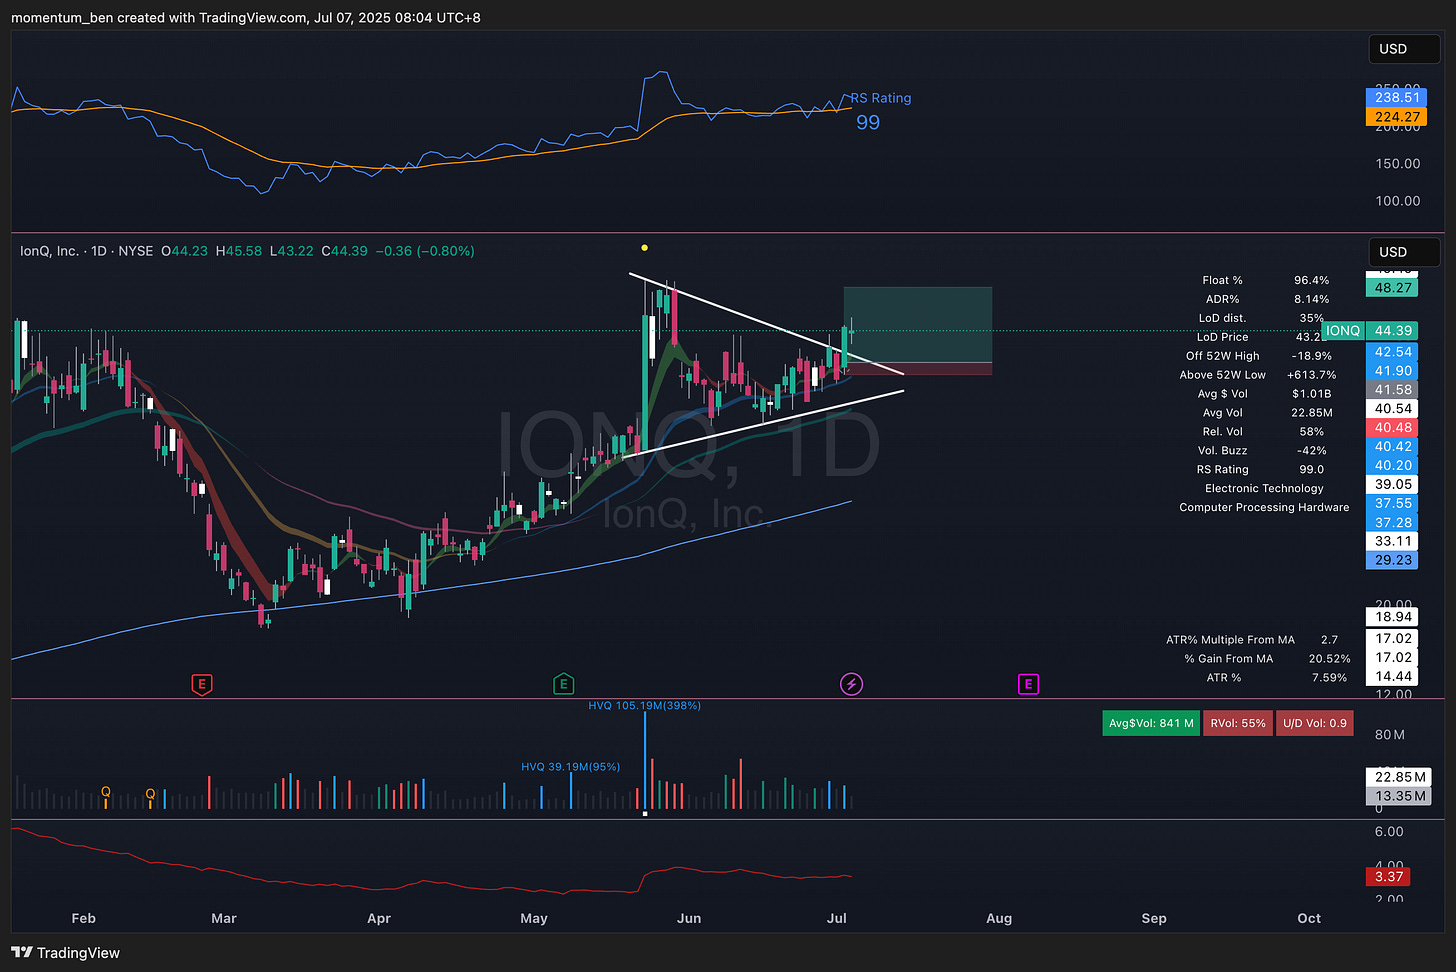
Task: Select the 18.94 price label
Action: pos(1392,617)
